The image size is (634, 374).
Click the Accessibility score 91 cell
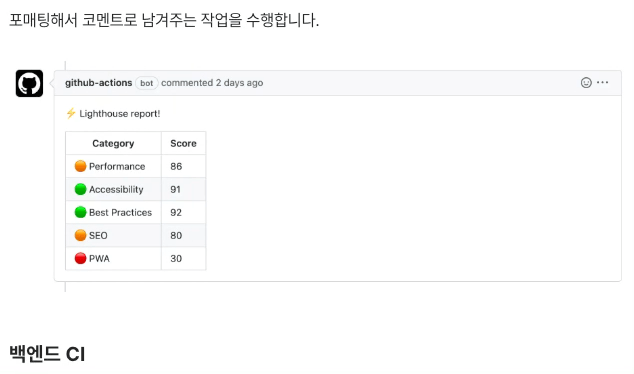tap(184, 189)
